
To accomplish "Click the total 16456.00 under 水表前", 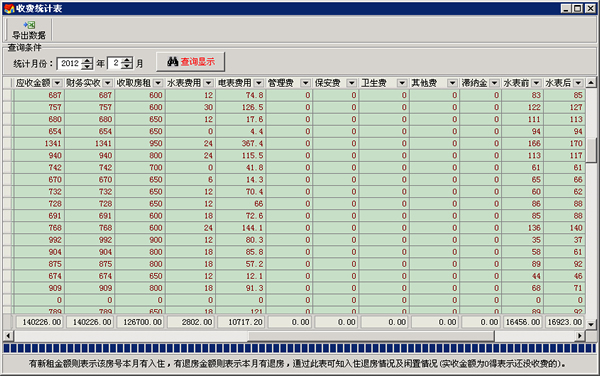I will (x=522, y=322).
